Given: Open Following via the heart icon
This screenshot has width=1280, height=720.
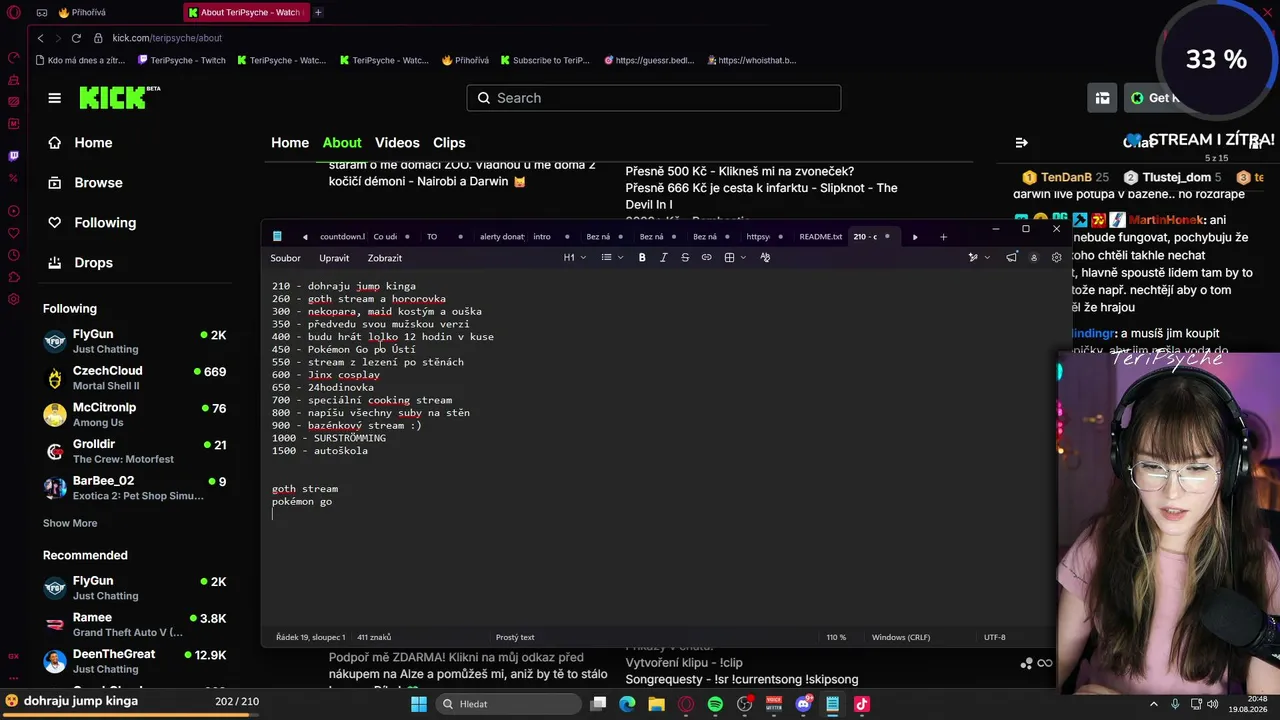Looking at the screenshot, I should (55, 223).
